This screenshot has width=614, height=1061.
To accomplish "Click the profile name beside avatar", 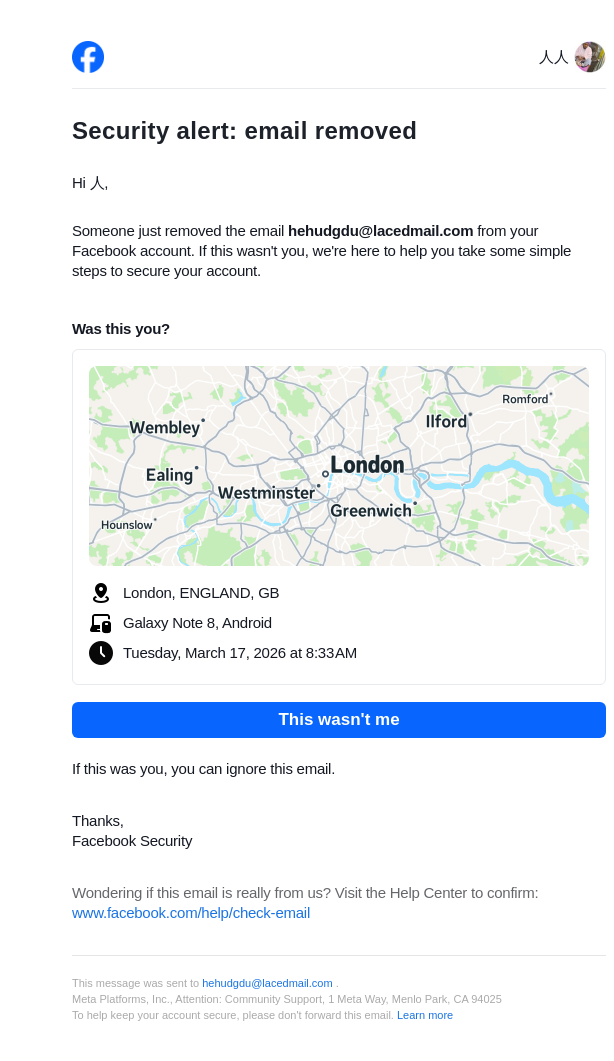I will point(553,58).
